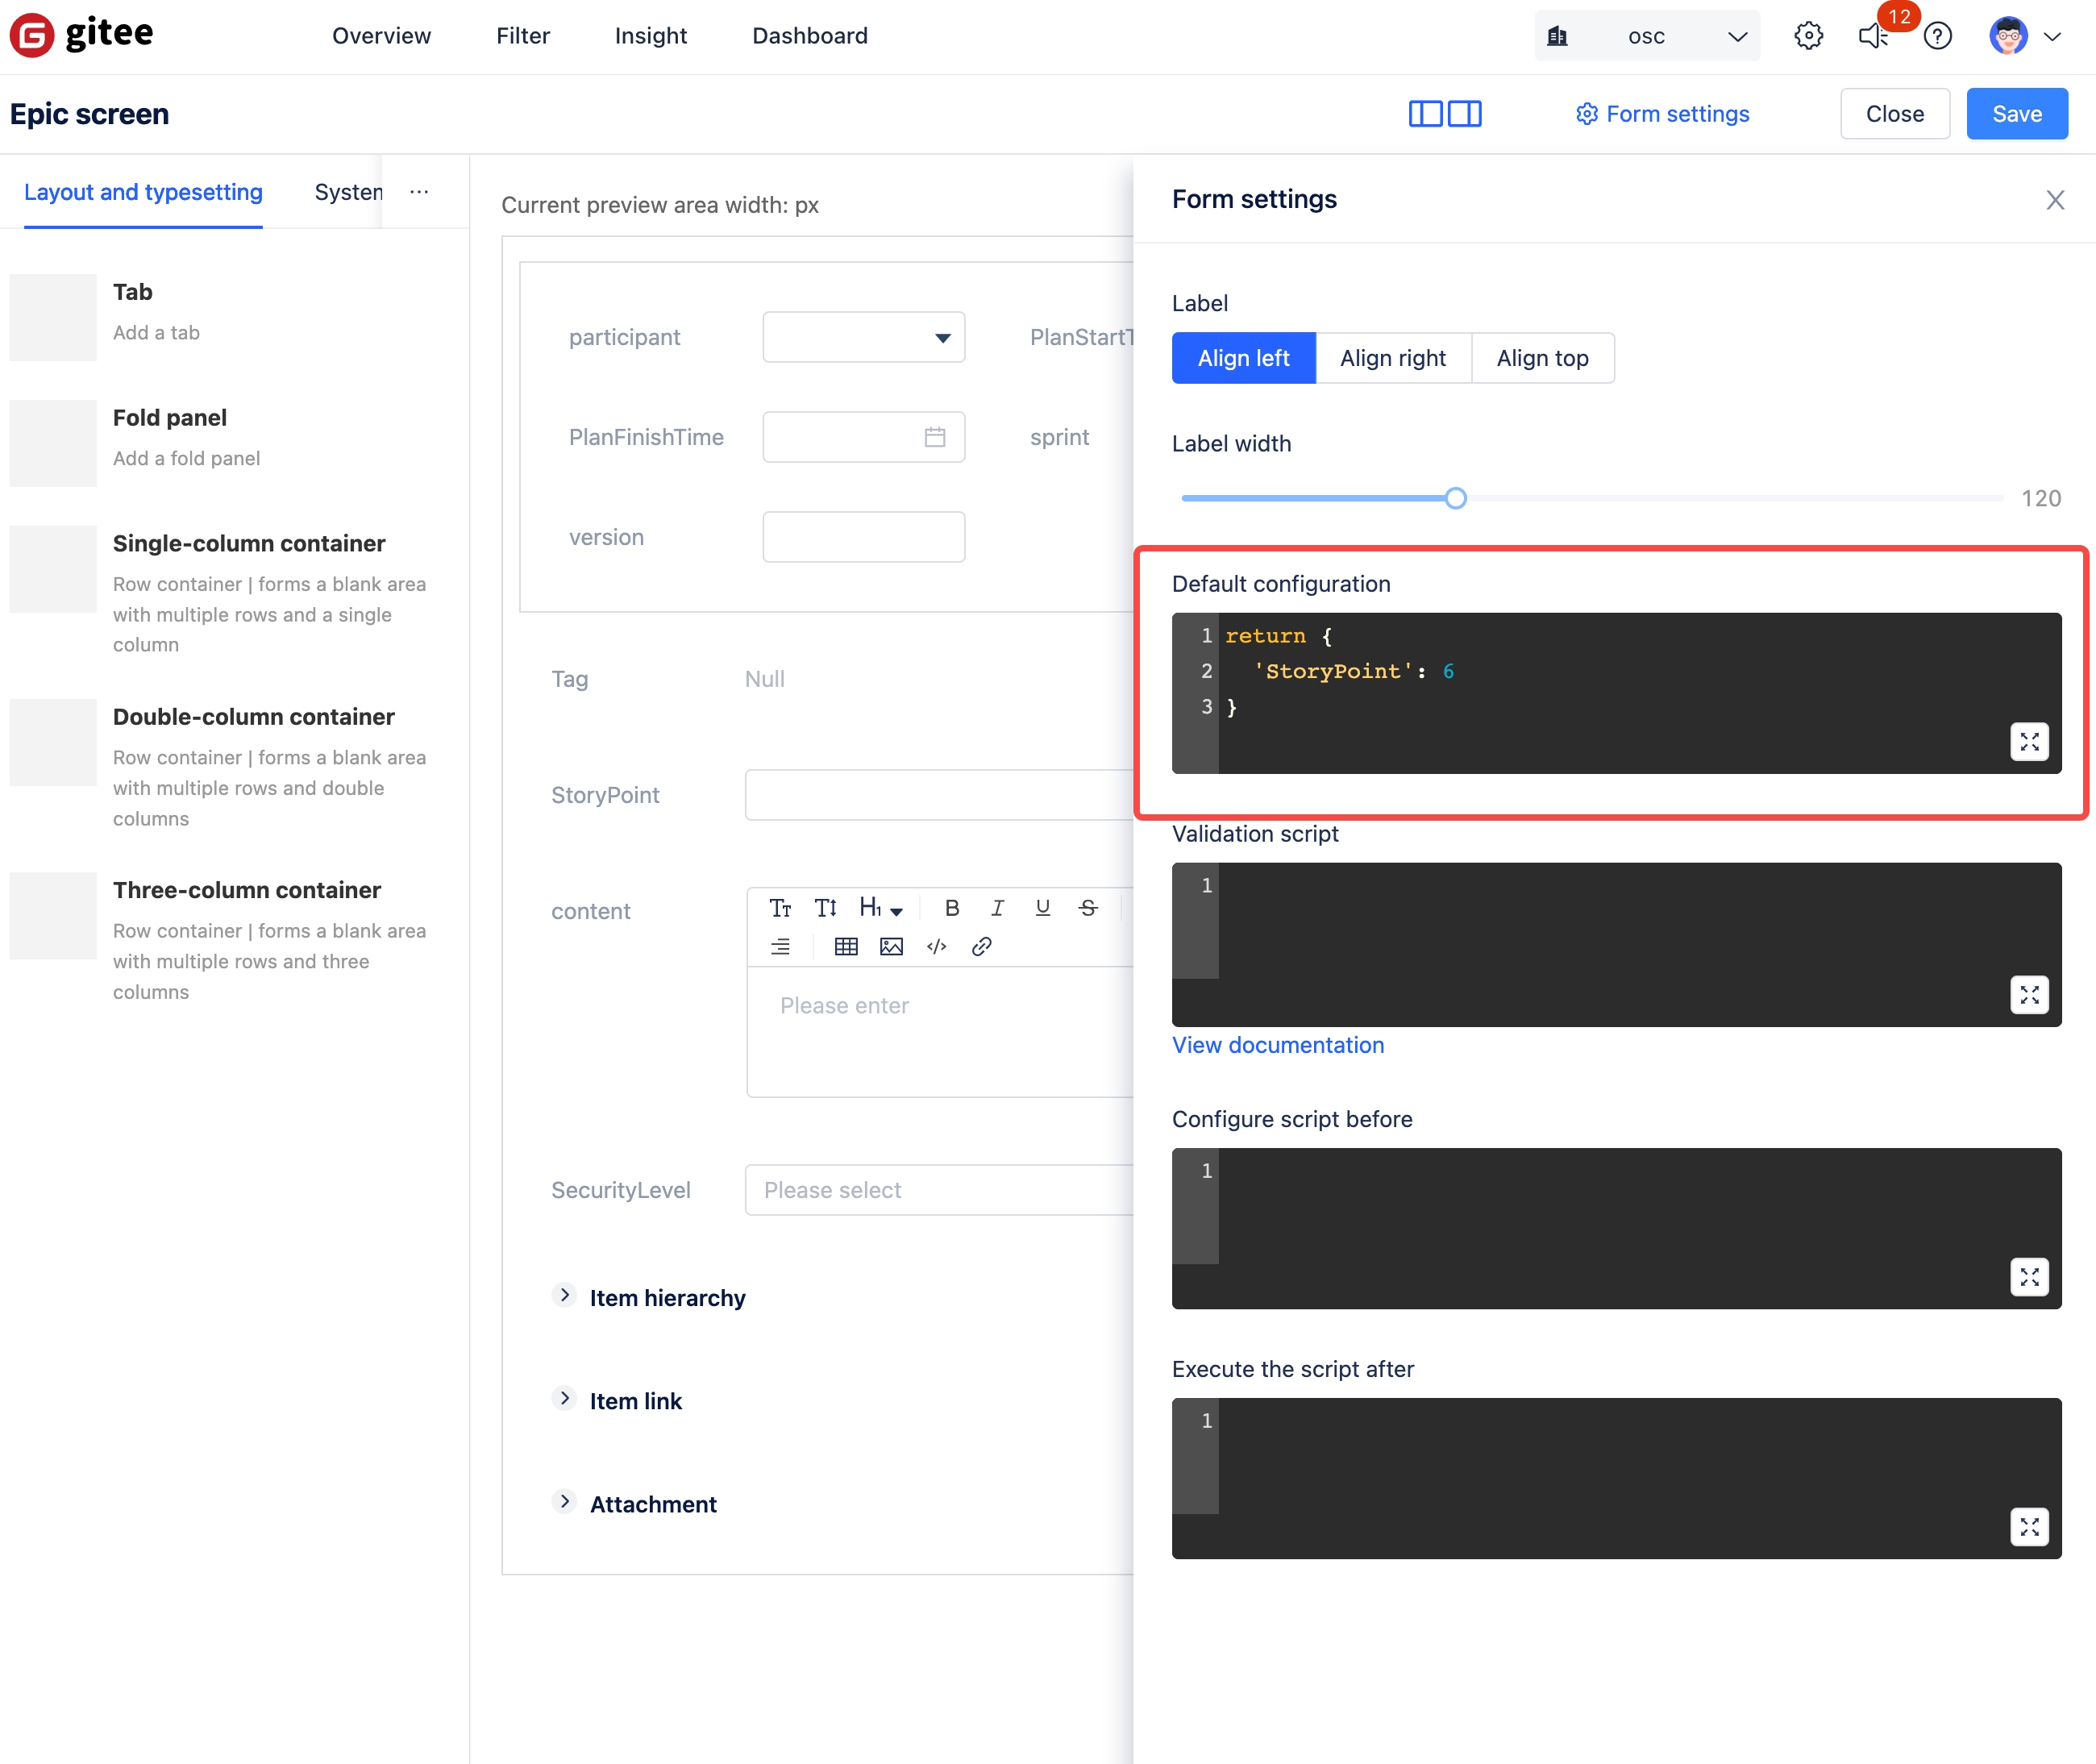Open the osc organization selector

pos(1646,37)
